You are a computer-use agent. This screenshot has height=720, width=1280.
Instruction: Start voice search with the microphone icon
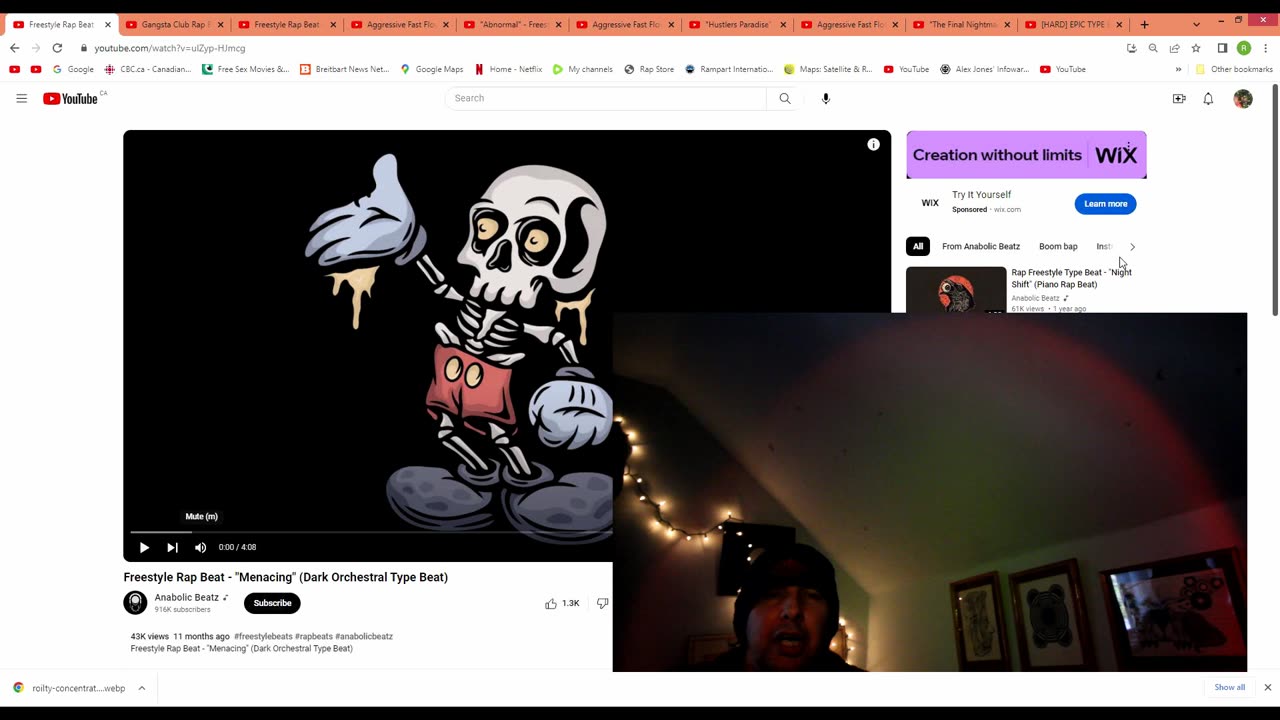click(826, 98)
